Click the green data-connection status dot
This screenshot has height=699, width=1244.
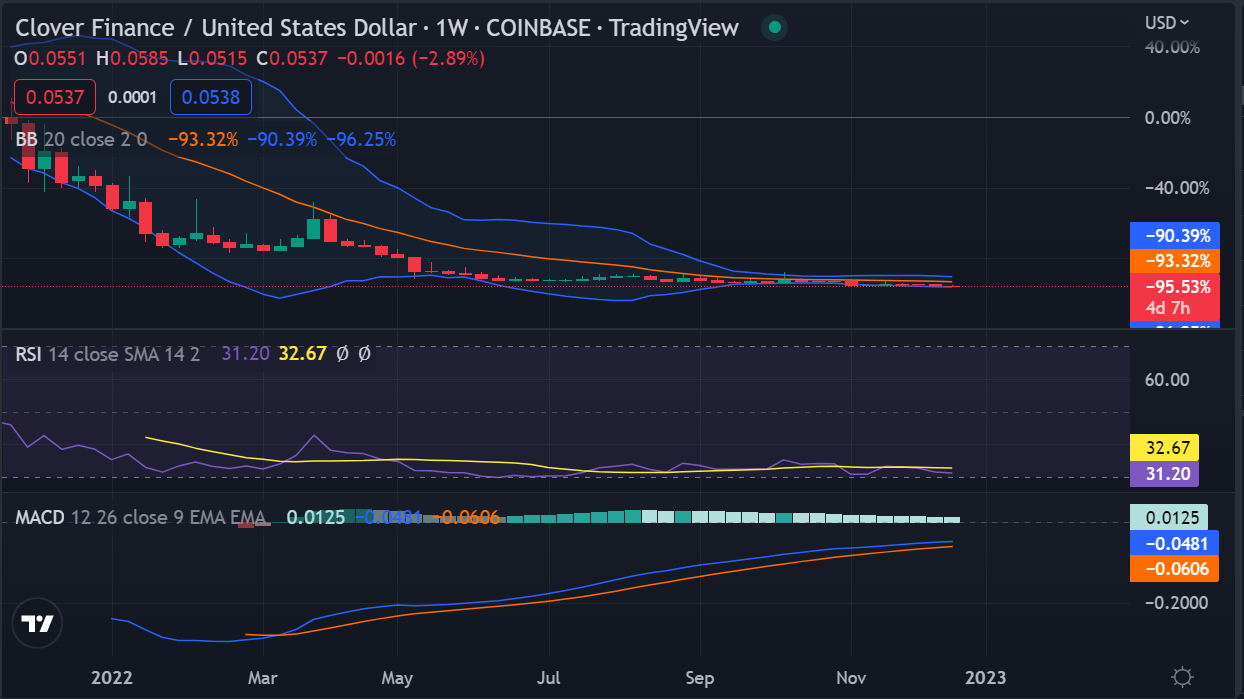[774, 28]
